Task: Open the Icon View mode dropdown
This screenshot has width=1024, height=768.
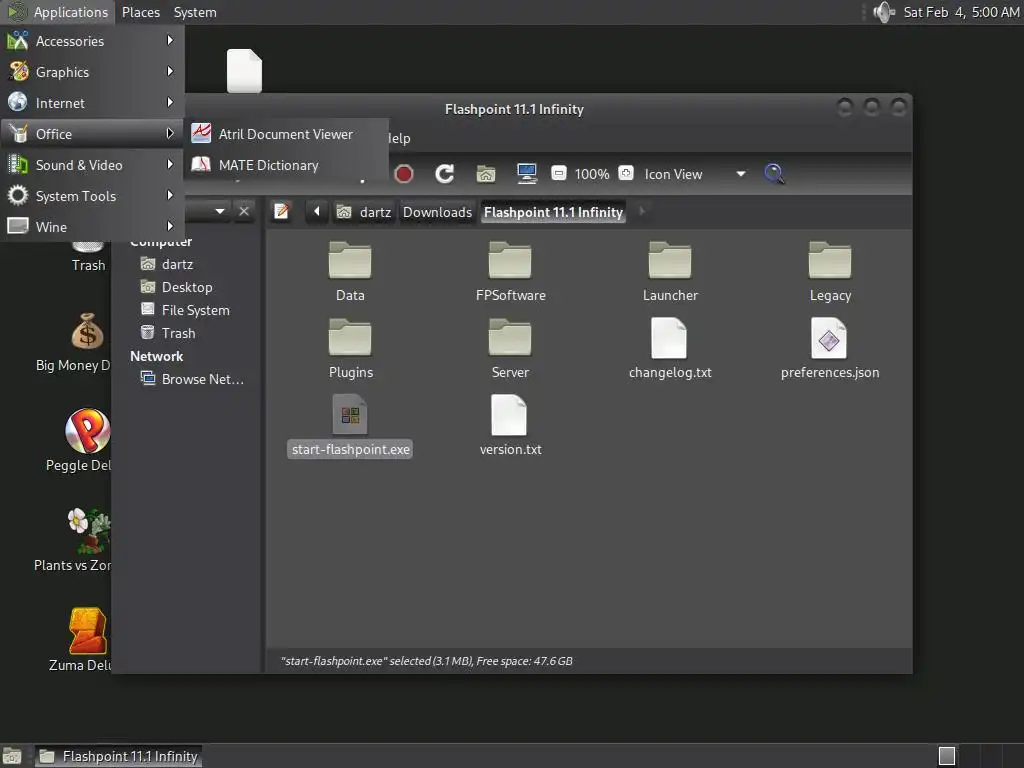Action: click(x=695, y=174)
